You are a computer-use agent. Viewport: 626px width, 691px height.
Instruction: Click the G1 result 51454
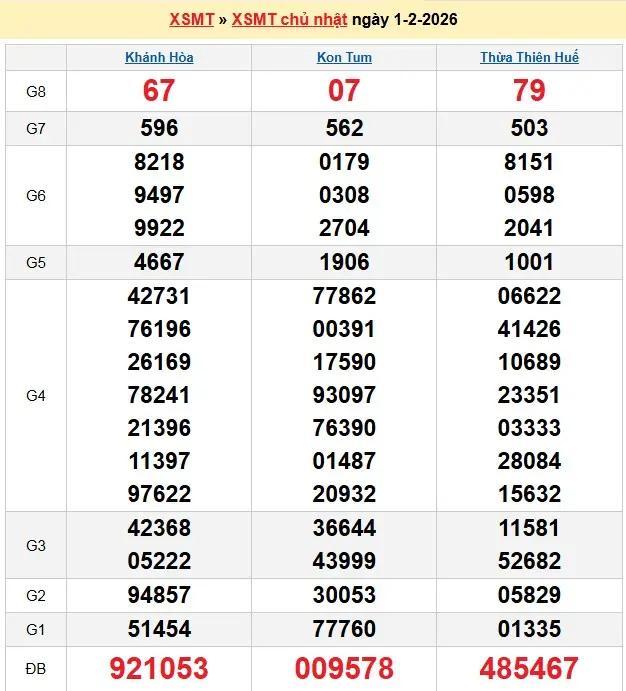coord(159,628)
